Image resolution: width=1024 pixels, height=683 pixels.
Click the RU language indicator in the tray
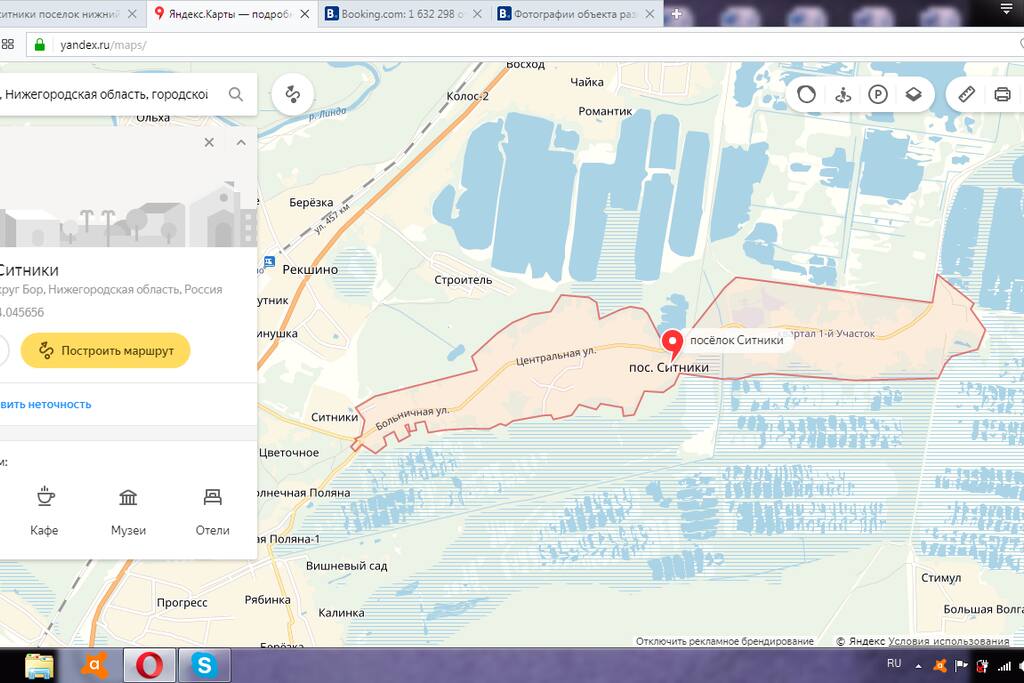[894, 663]
